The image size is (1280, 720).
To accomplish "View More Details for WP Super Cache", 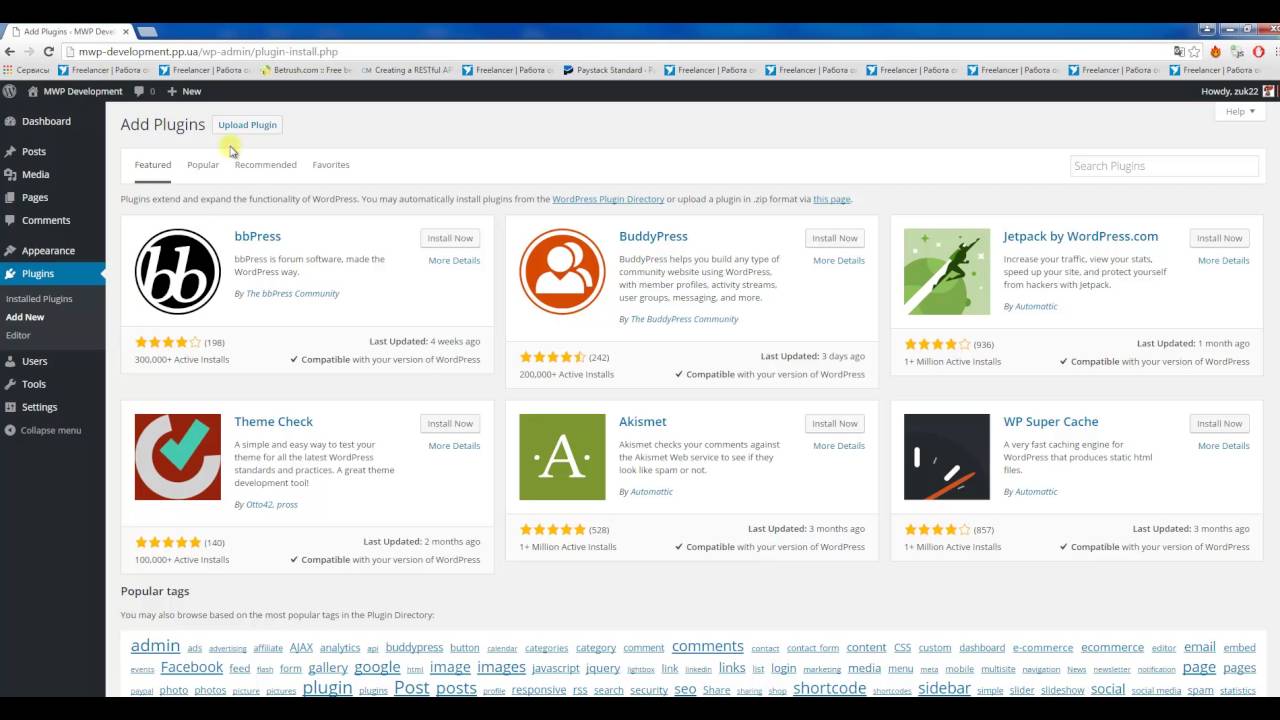I will click(1224, 446).
